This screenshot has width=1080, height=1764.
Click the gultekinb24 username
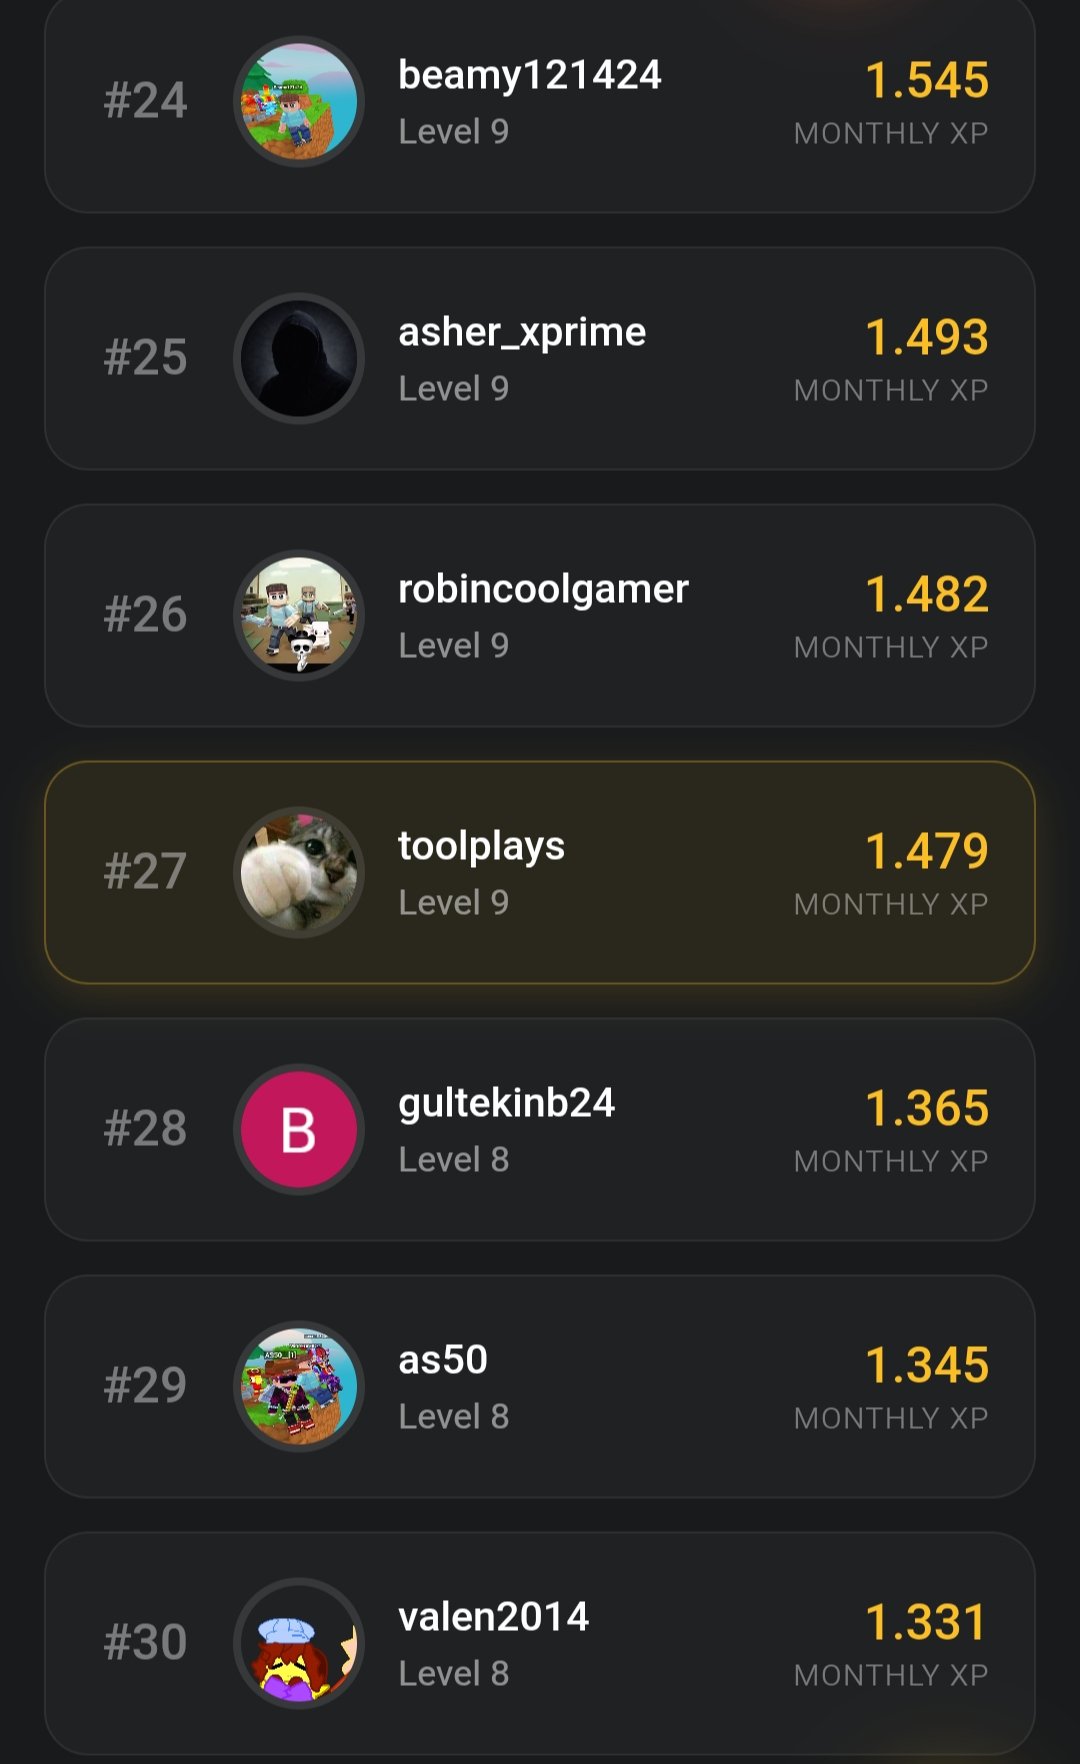pyautogui.click(x=506, y=1103)
